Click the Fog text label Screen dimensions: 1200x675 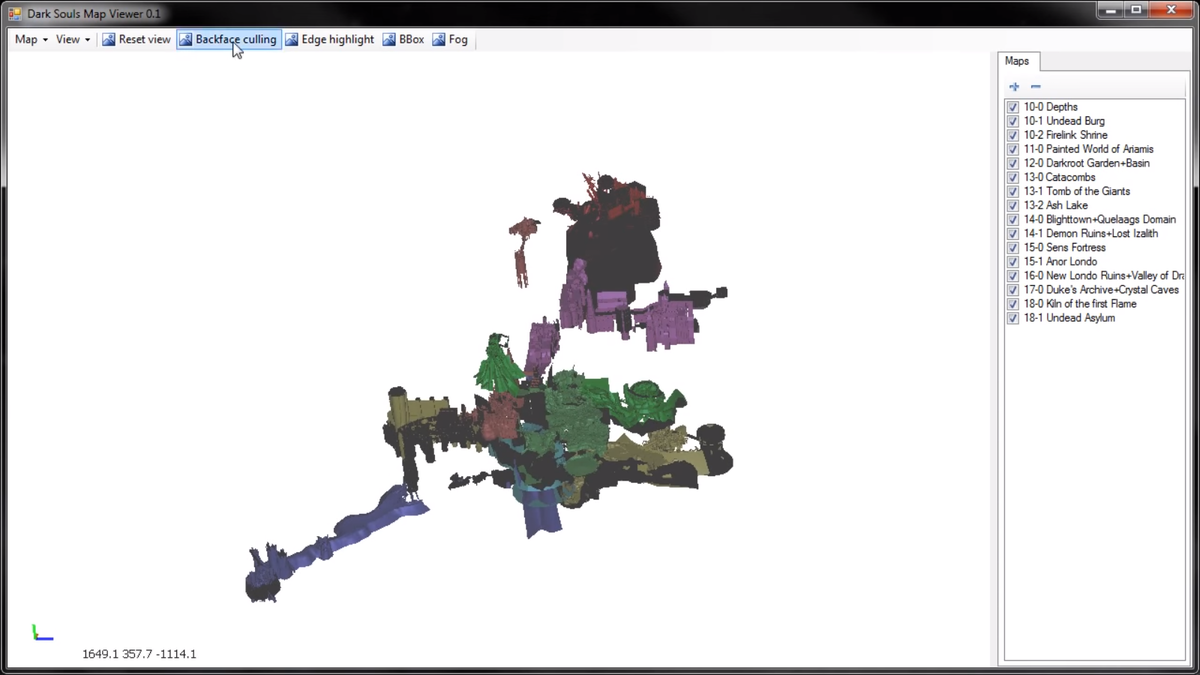[458, 40]
